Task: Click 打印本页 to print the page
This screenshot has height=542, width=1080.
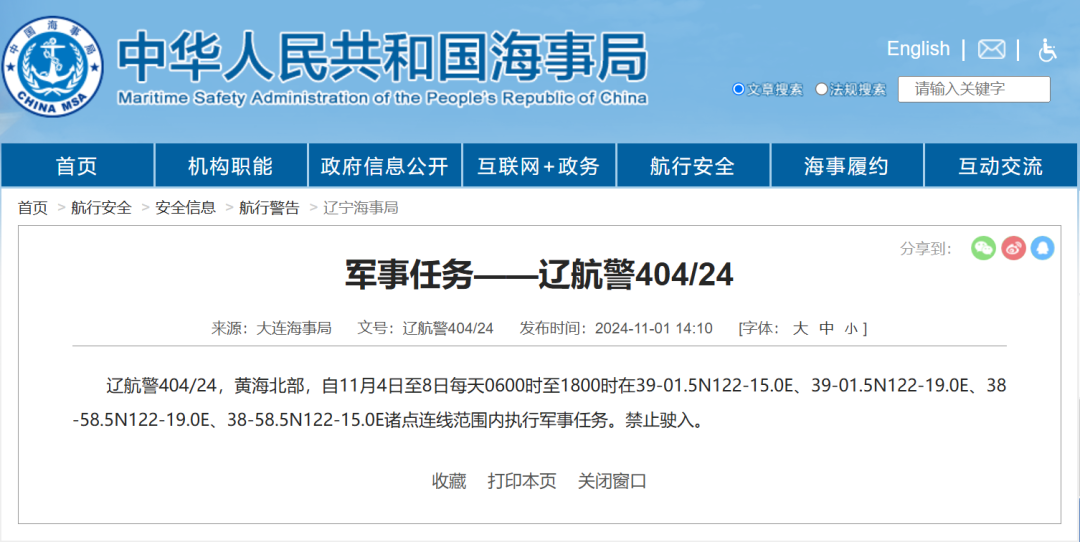Action: pos(522,481)
